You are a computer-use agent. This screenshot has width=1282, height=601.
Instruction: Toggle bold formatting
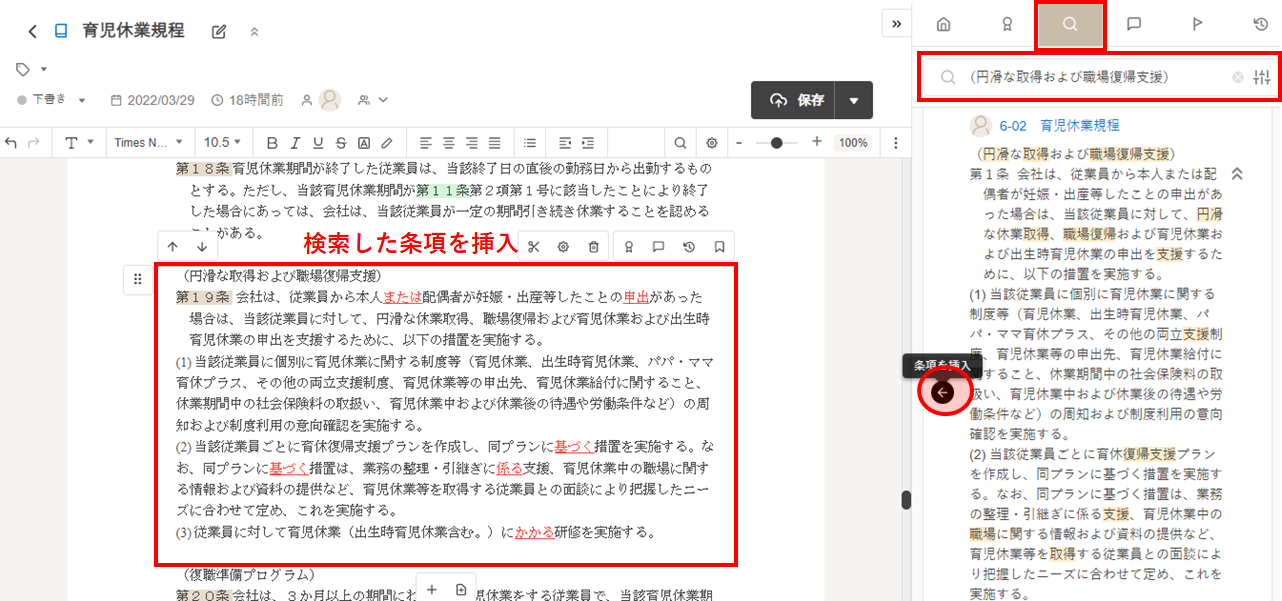[x=270, y=143]
